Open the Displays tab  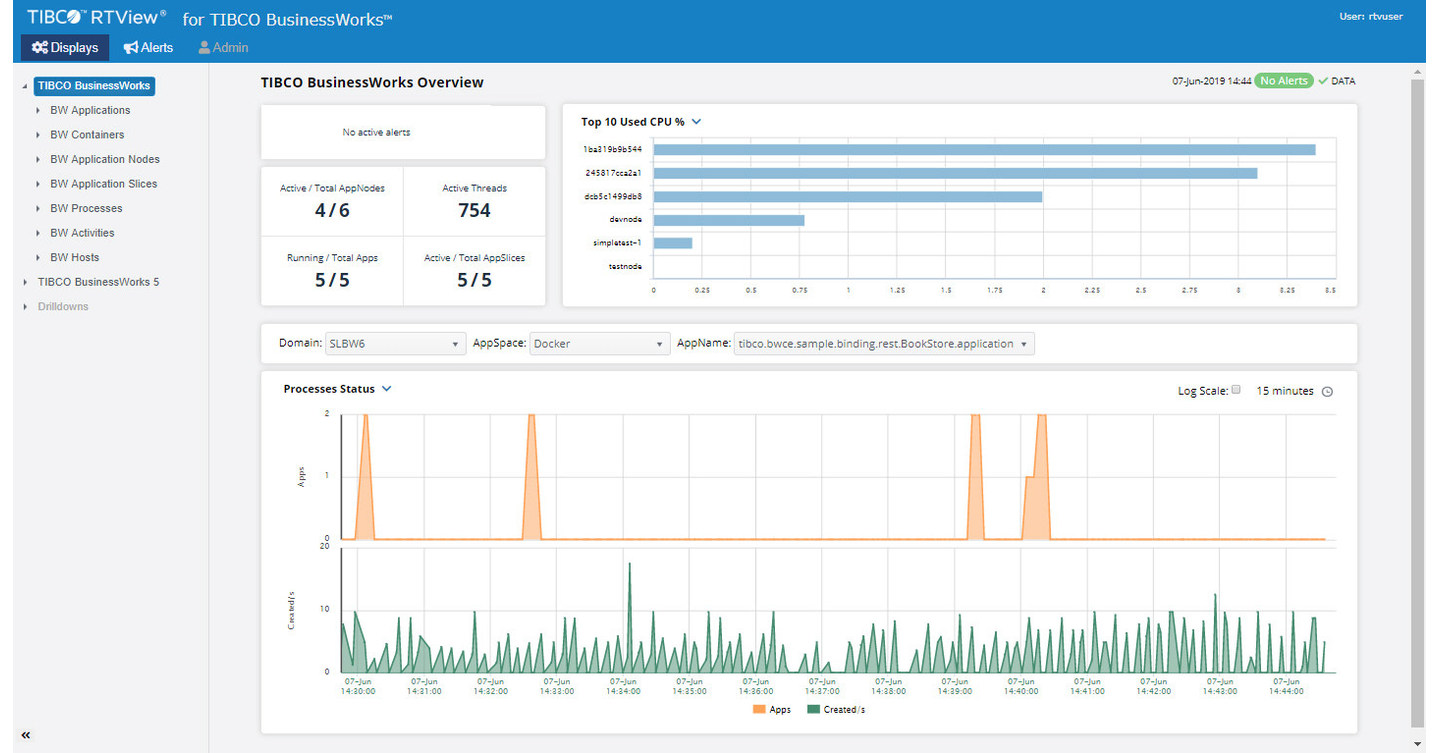tap(65, 48)
